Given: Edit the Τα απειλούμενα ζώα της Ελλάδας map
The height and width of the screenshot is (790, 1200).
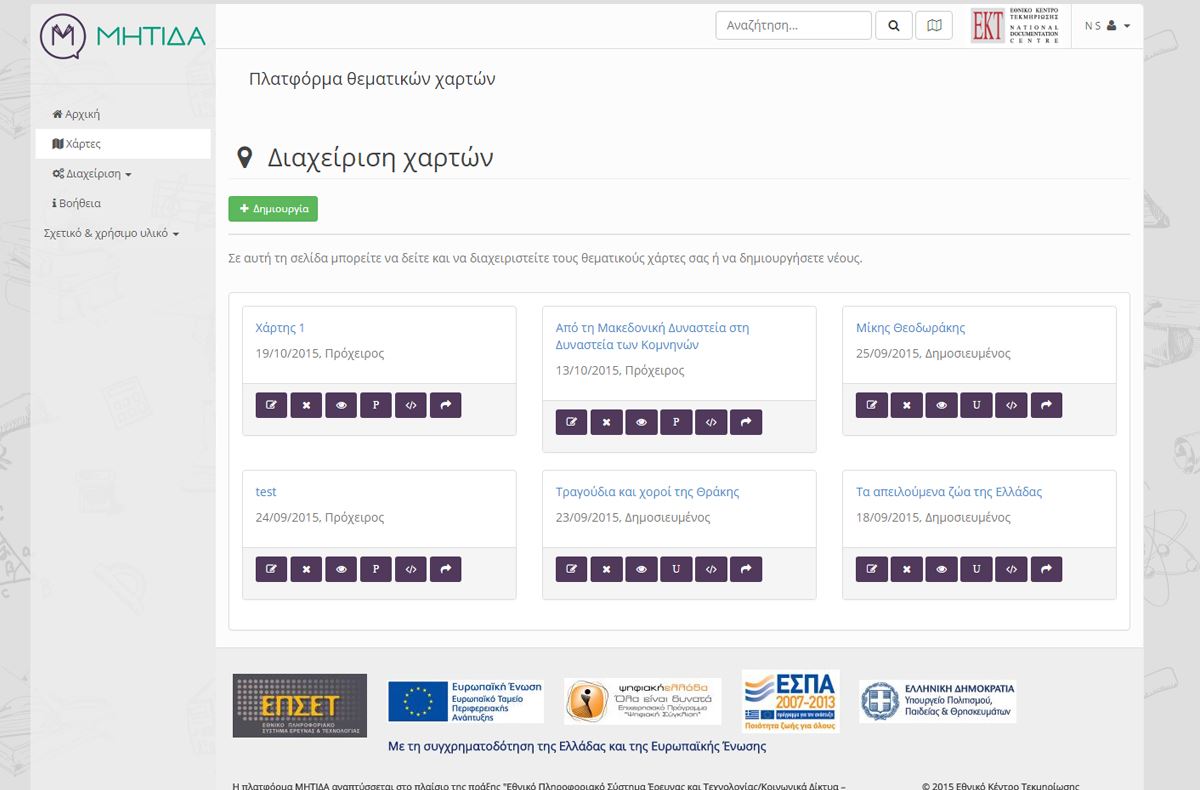Looking at the screenshot, I should [x=871, y=569].
